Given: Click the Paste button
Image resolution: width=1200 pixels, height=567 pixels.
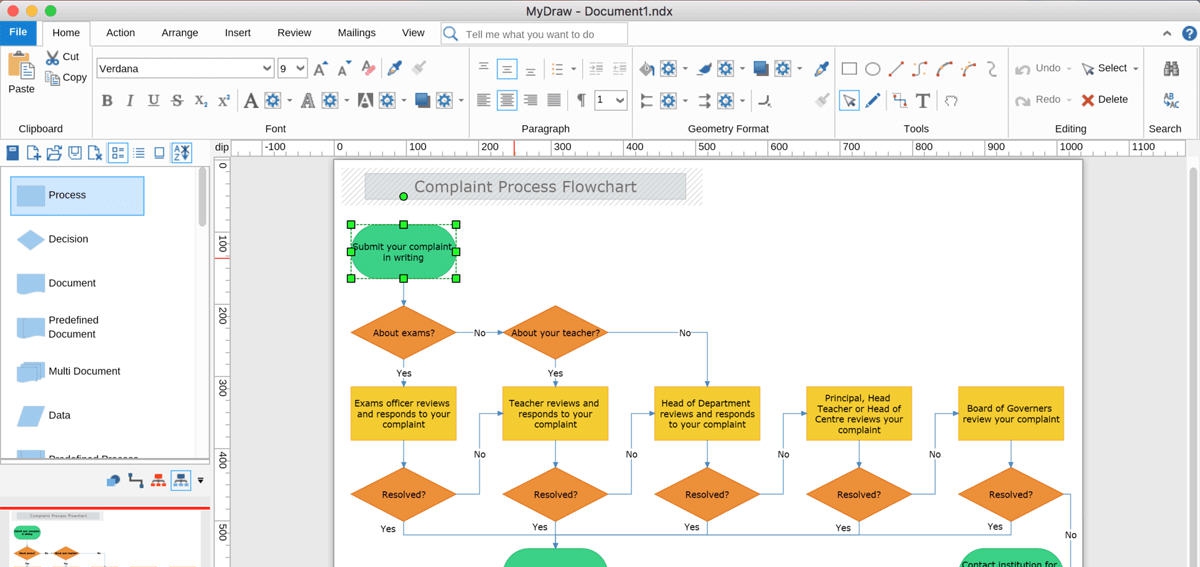Looking at the screenshot, I should click(21, 73).
